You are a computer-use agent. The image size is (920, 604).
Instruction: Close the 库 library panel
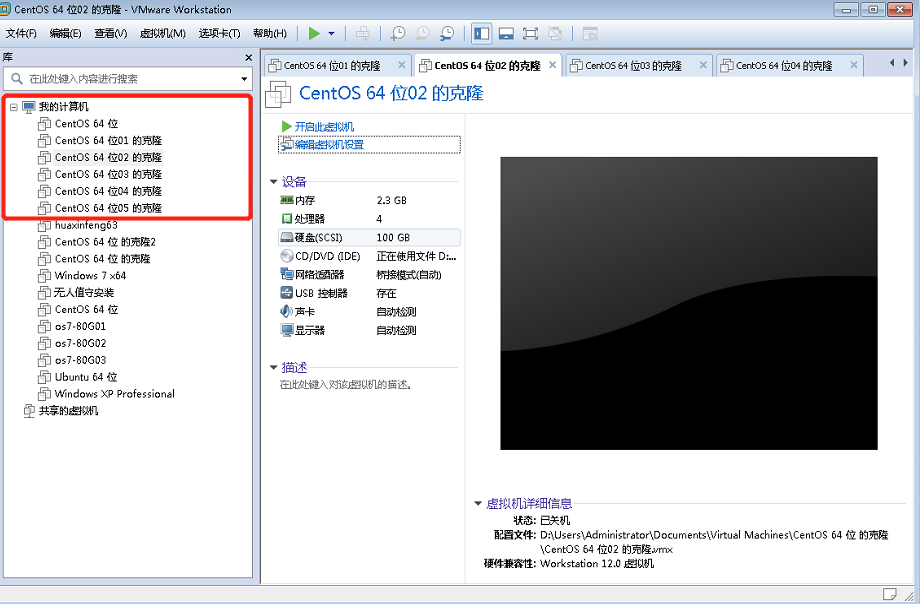pyautogui.click(x=248, y=58)
